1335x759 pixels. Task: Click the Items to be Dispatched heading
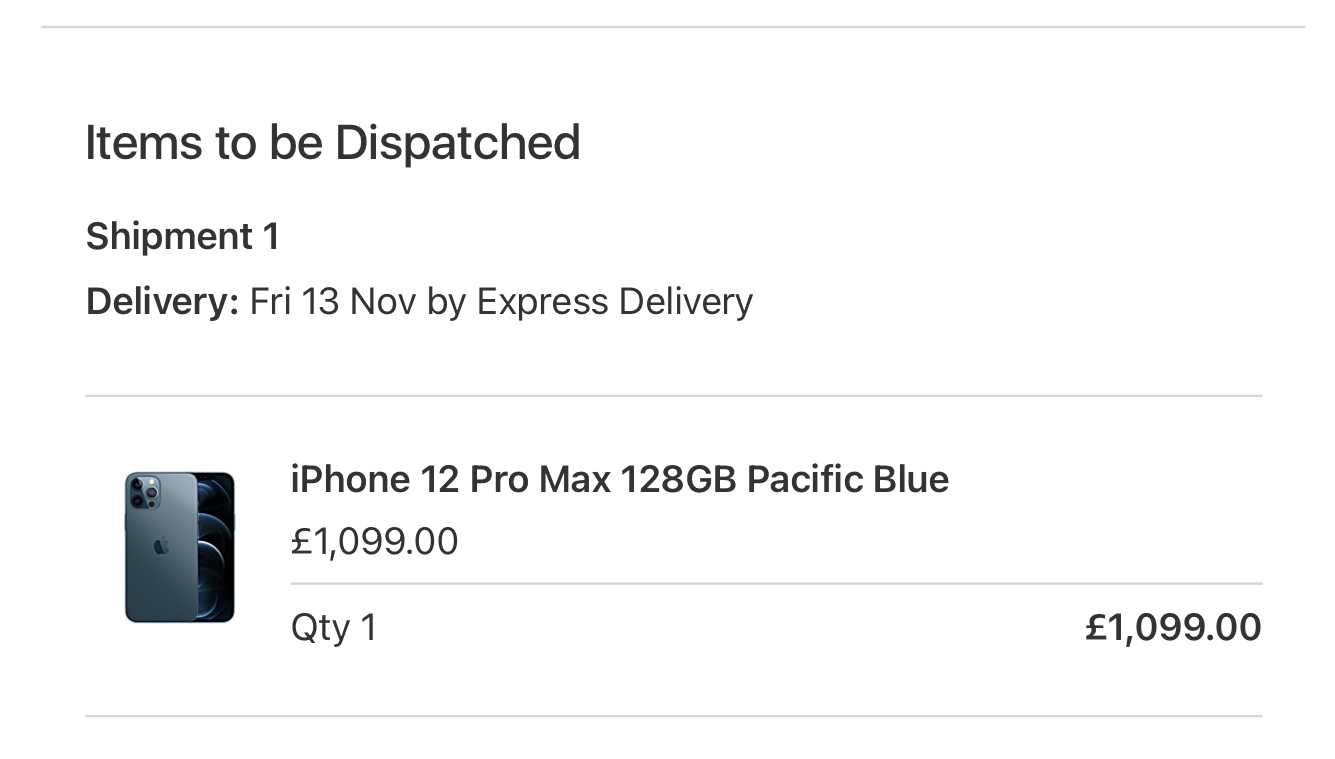pos(332,142)
